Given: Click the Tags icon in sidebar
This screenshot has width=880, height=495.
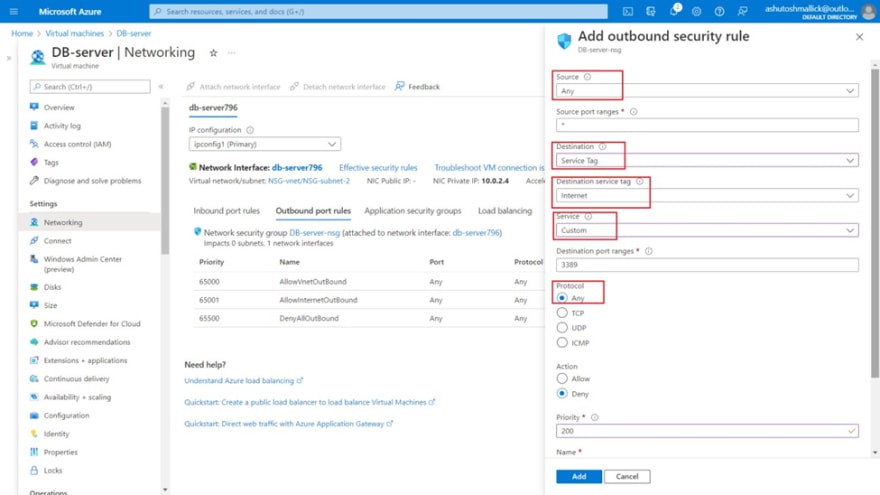Looking at the screenshot, I should tap(34, 162).
